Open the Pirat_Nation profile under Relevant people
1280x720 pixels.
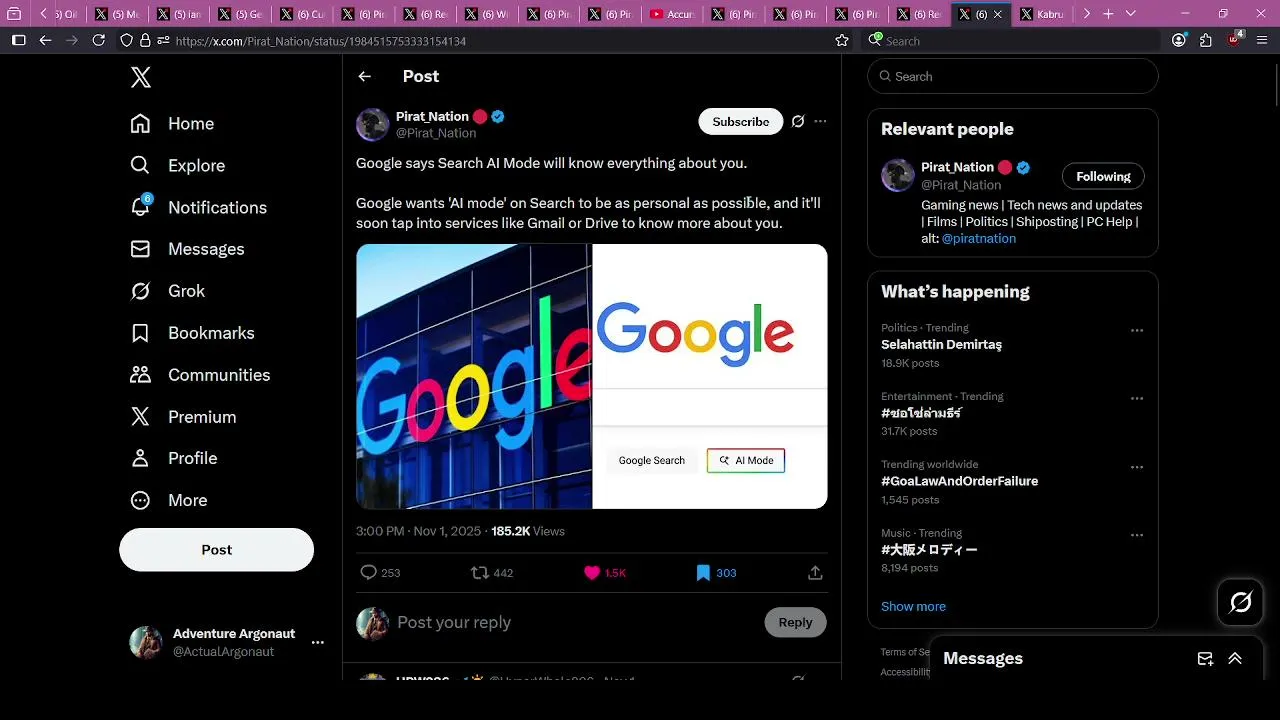[x=957, y=168]
